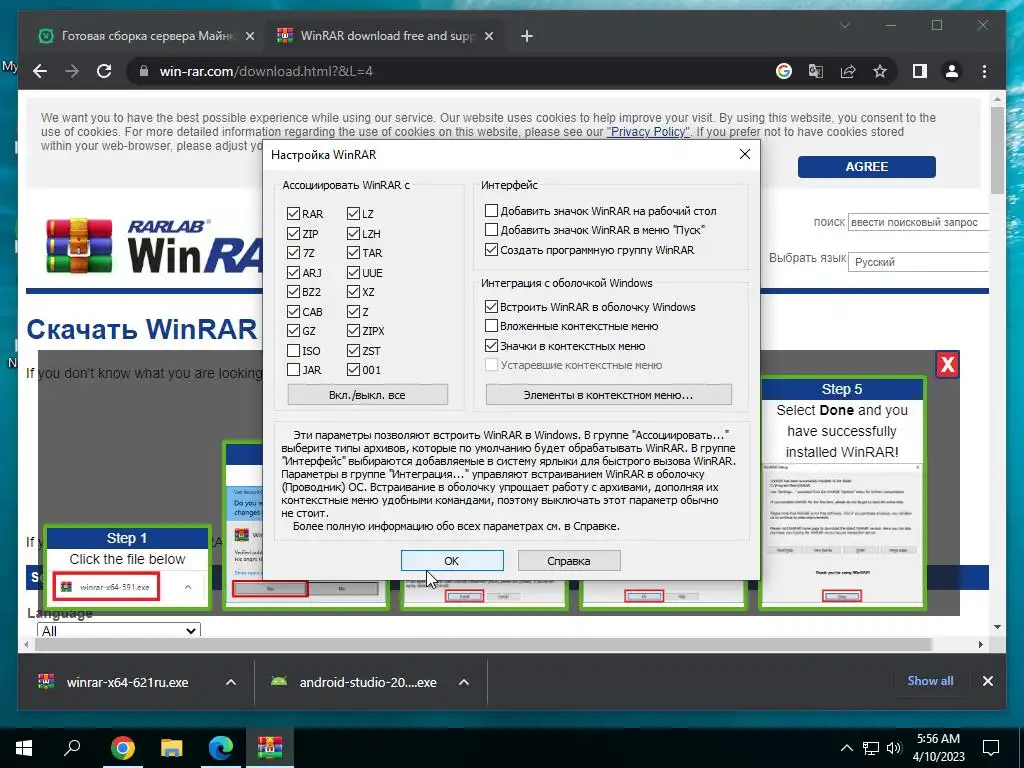The height and width of the screenshot is (768, 1024).
Task: Open the Windows Start menu
Action: 24,747
